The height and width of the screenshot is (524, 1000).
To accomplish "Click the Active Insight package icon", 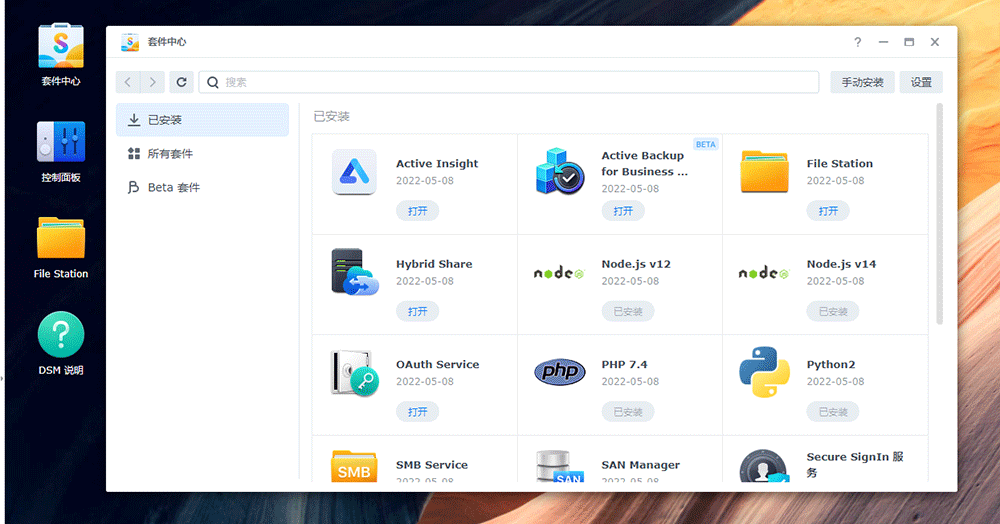I will (354, 172).
